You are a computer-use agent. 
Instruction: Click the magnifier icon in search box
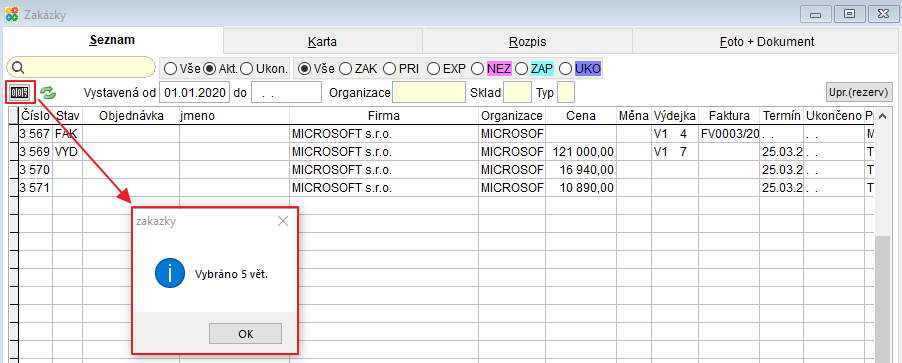click(x=17, y=68)
